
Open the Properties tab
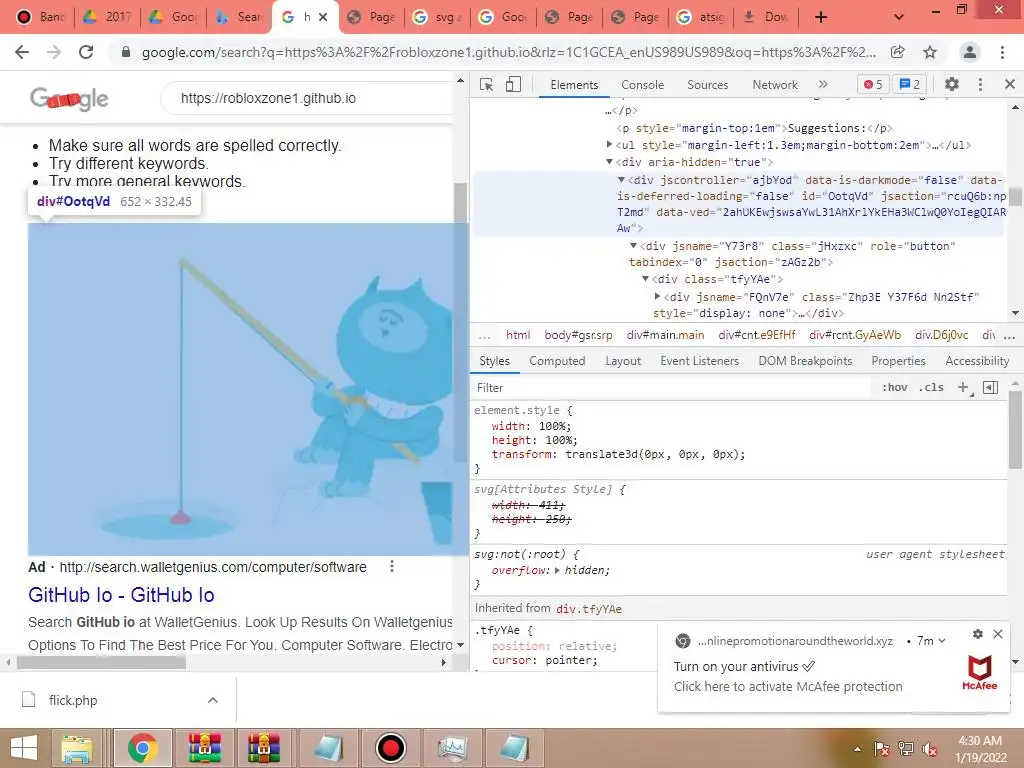coord(898,361)
